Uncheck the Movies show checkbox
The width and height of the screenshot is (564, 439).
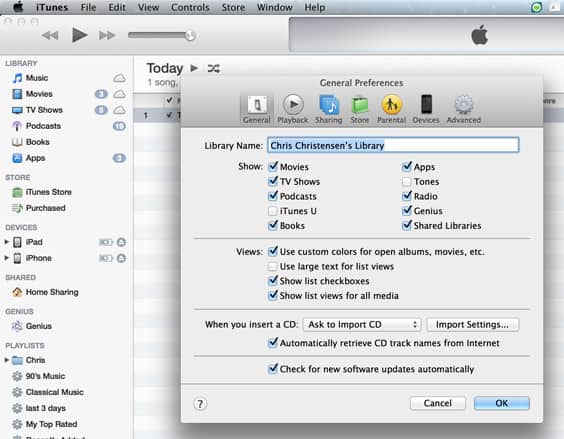273,167
